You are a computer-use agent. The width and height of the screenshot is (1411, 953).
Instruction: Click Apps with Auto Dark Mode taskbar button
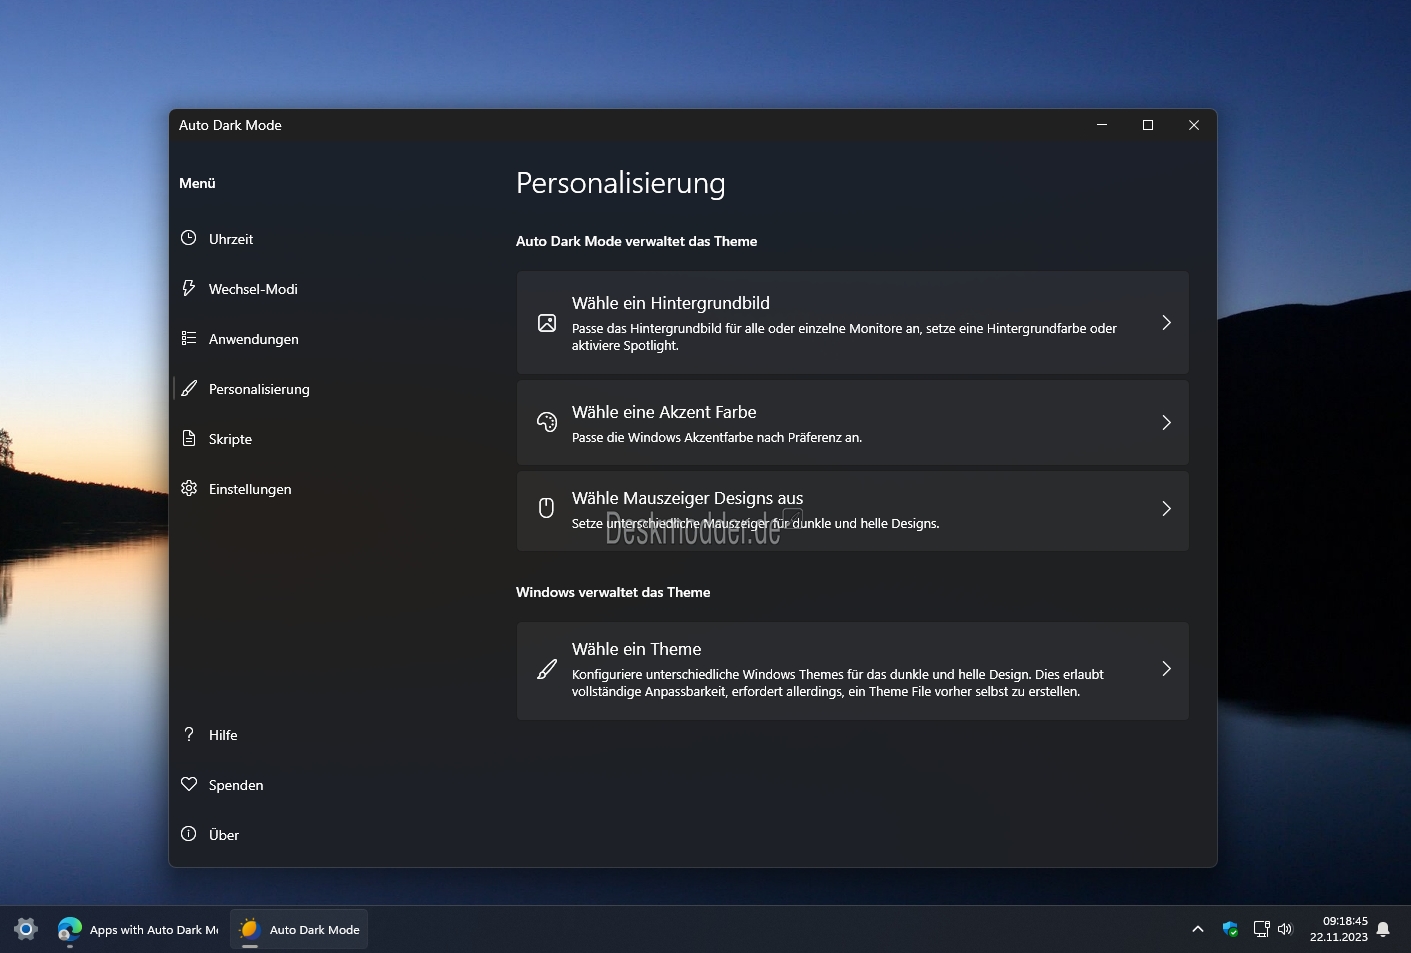click(137, 929)
